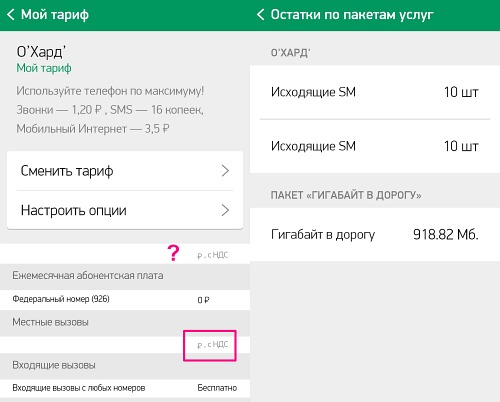Click the Ежемесячная абонентская плата header
Screen dimensions: 500x402
[x=88, y=276]
